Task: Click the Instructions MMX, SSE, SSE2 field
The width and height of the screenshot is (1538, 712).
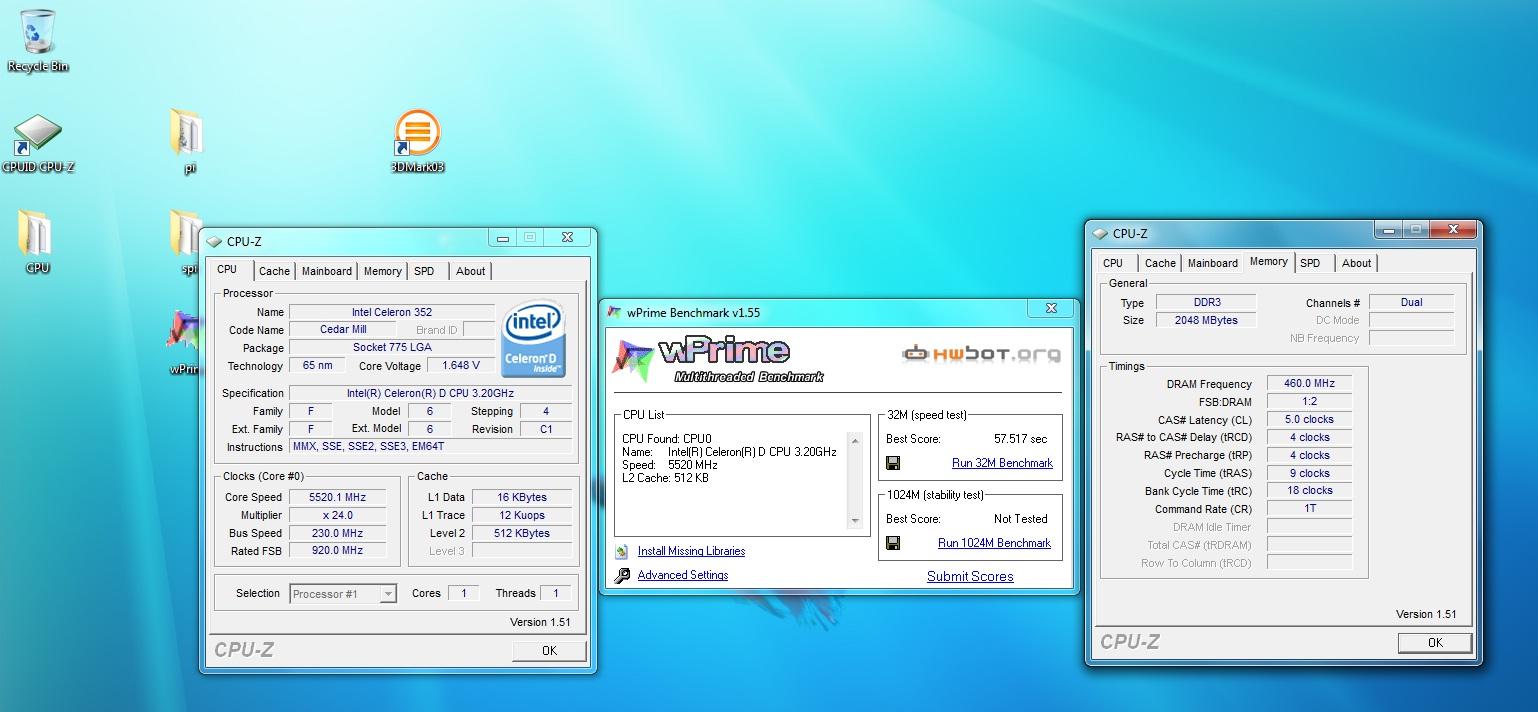Action: (431, 447)
